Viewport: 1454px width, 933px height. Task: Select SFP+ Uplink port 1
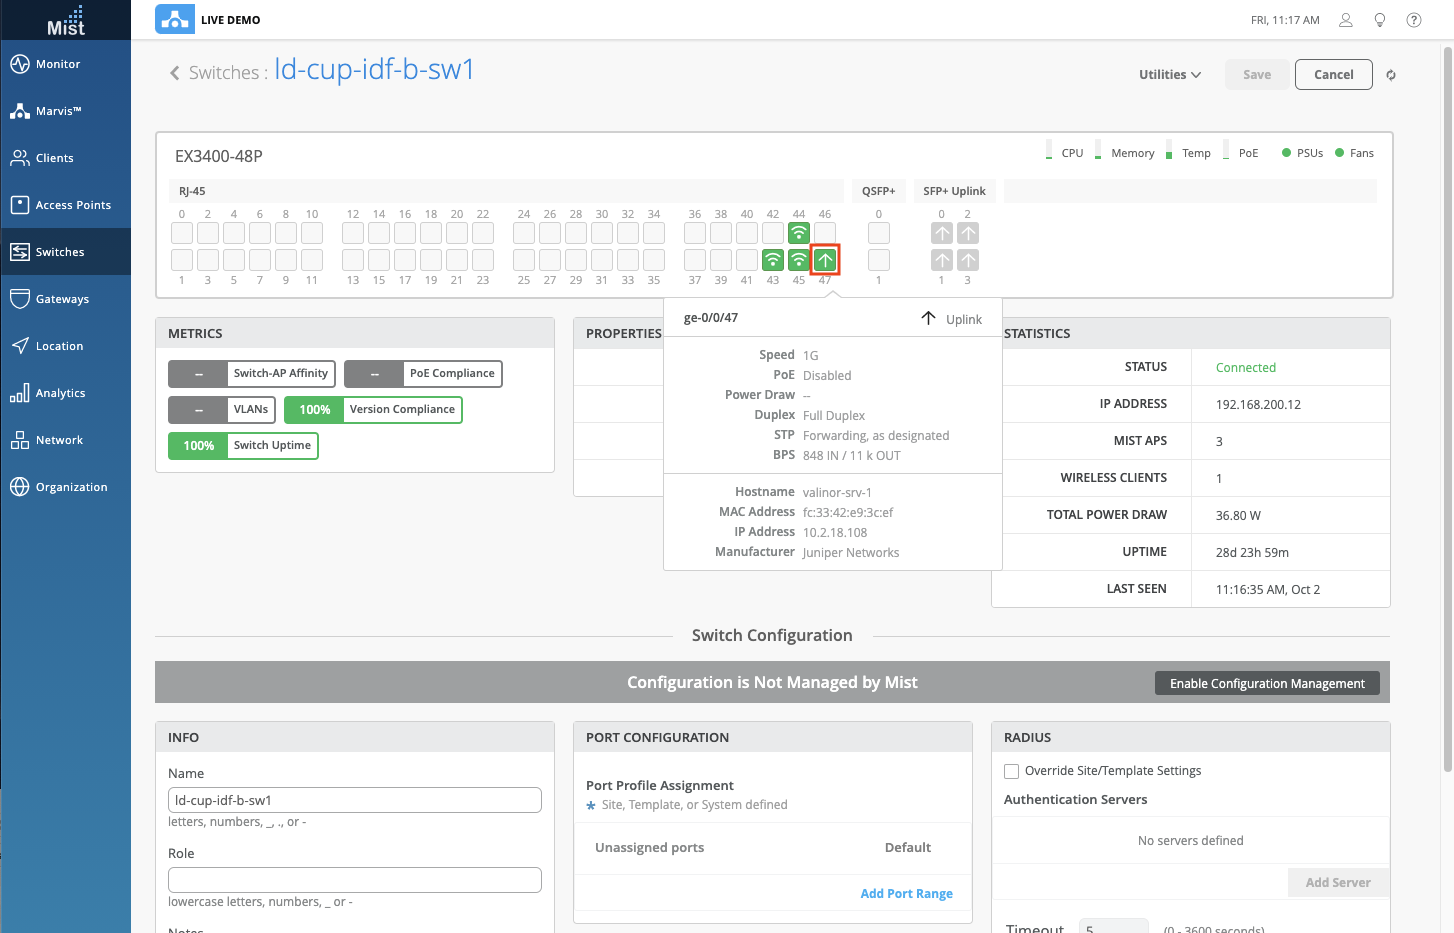(x=942, y=260)
